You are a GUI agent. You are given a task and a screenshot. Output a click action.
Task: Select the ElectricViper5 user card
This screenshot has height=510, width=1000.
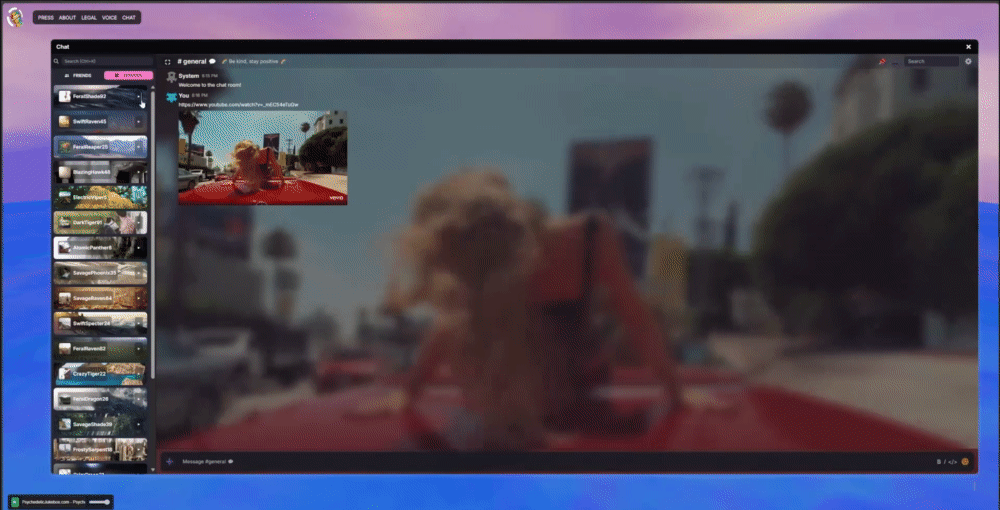point(100,197)
